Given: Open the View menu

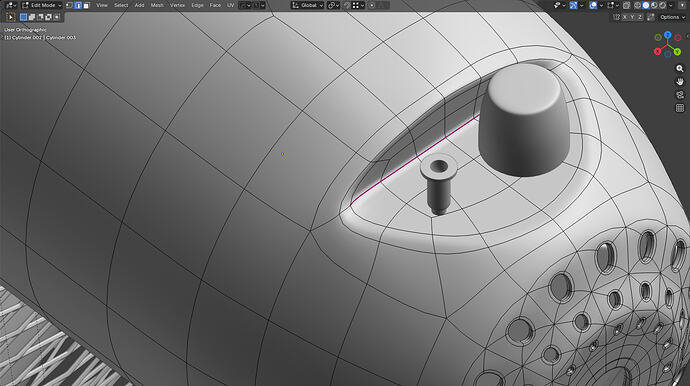Looking at the screenshot, I should [102, 5].
